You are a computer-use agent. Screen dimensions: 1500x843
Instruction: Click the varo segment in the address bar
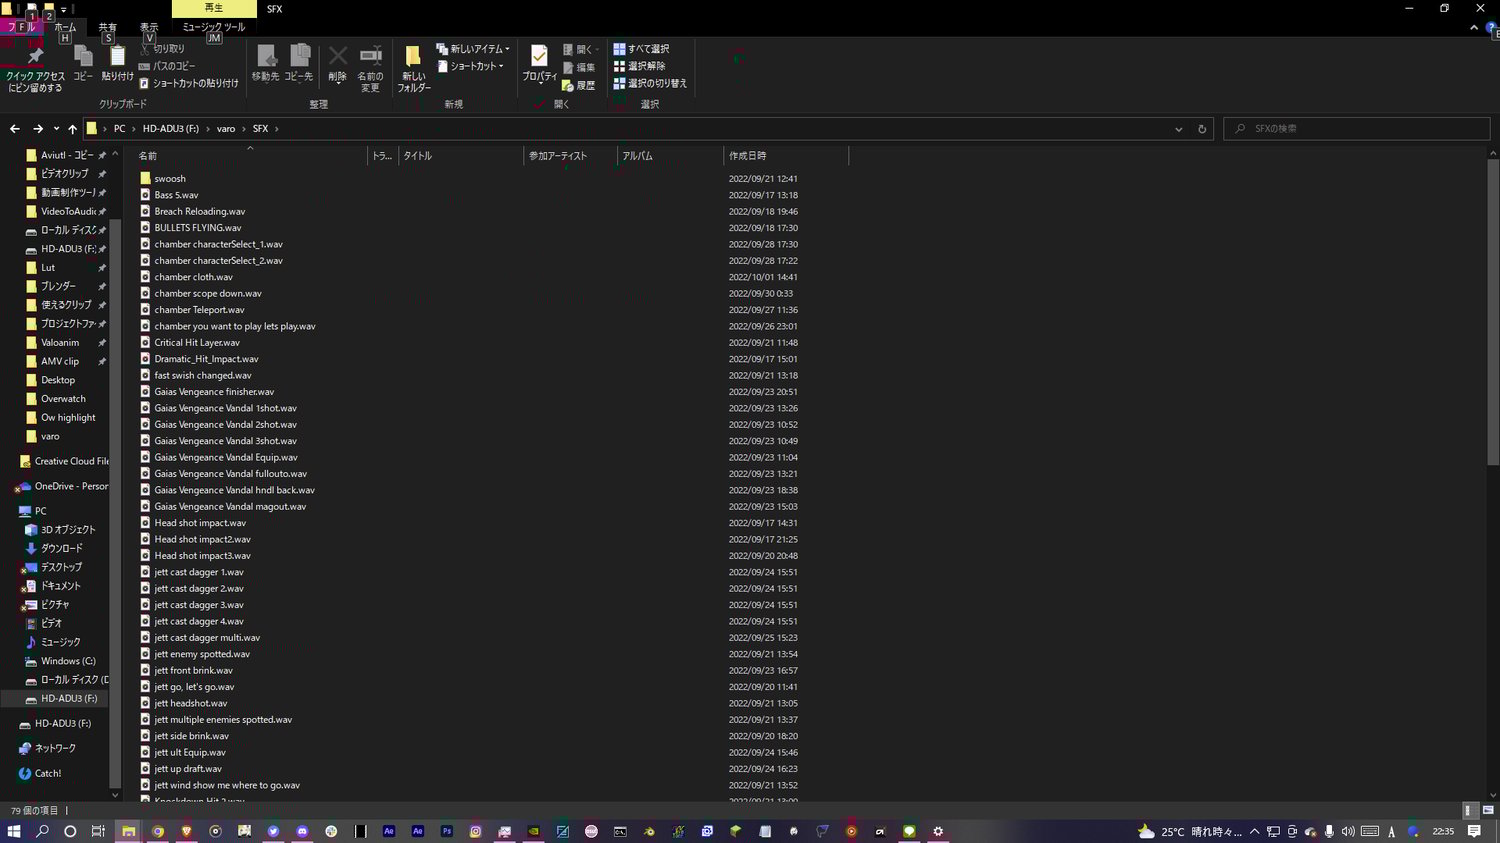[226, 129]
